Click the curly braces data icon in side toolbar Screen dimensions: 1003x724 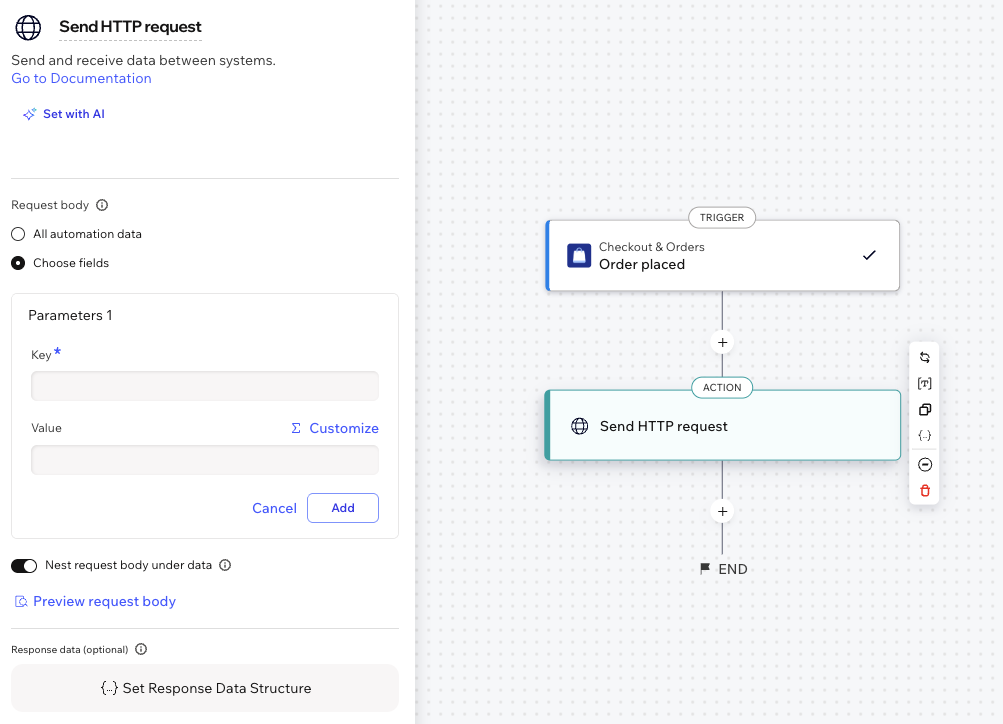coord(924,436)
